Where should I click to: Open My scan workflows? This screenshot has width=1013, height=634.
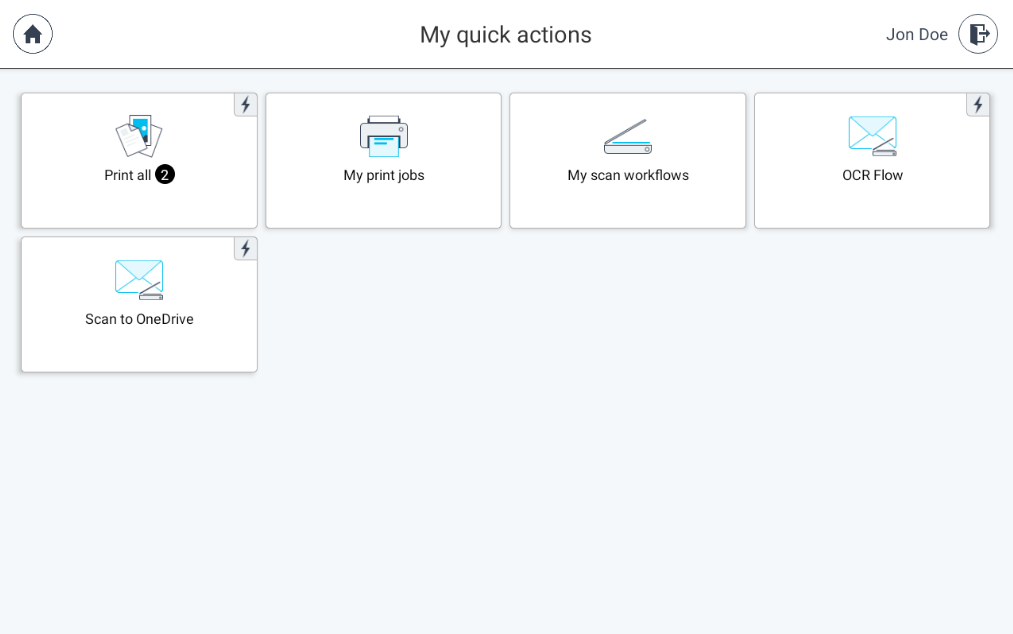(x=627, y=160)
